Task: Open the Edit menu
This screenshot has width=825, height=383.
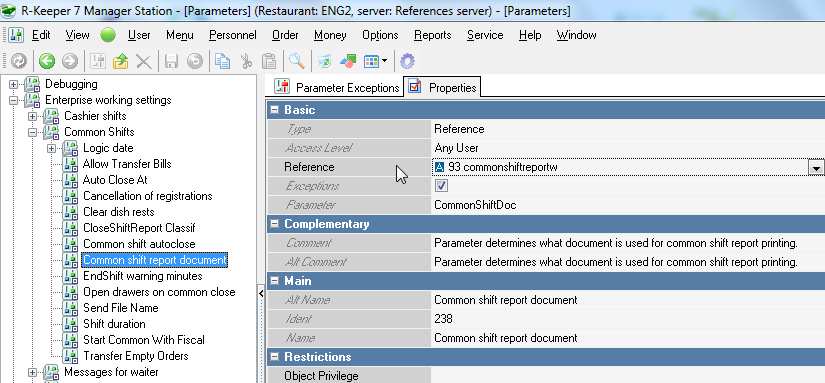Action: 41,35
